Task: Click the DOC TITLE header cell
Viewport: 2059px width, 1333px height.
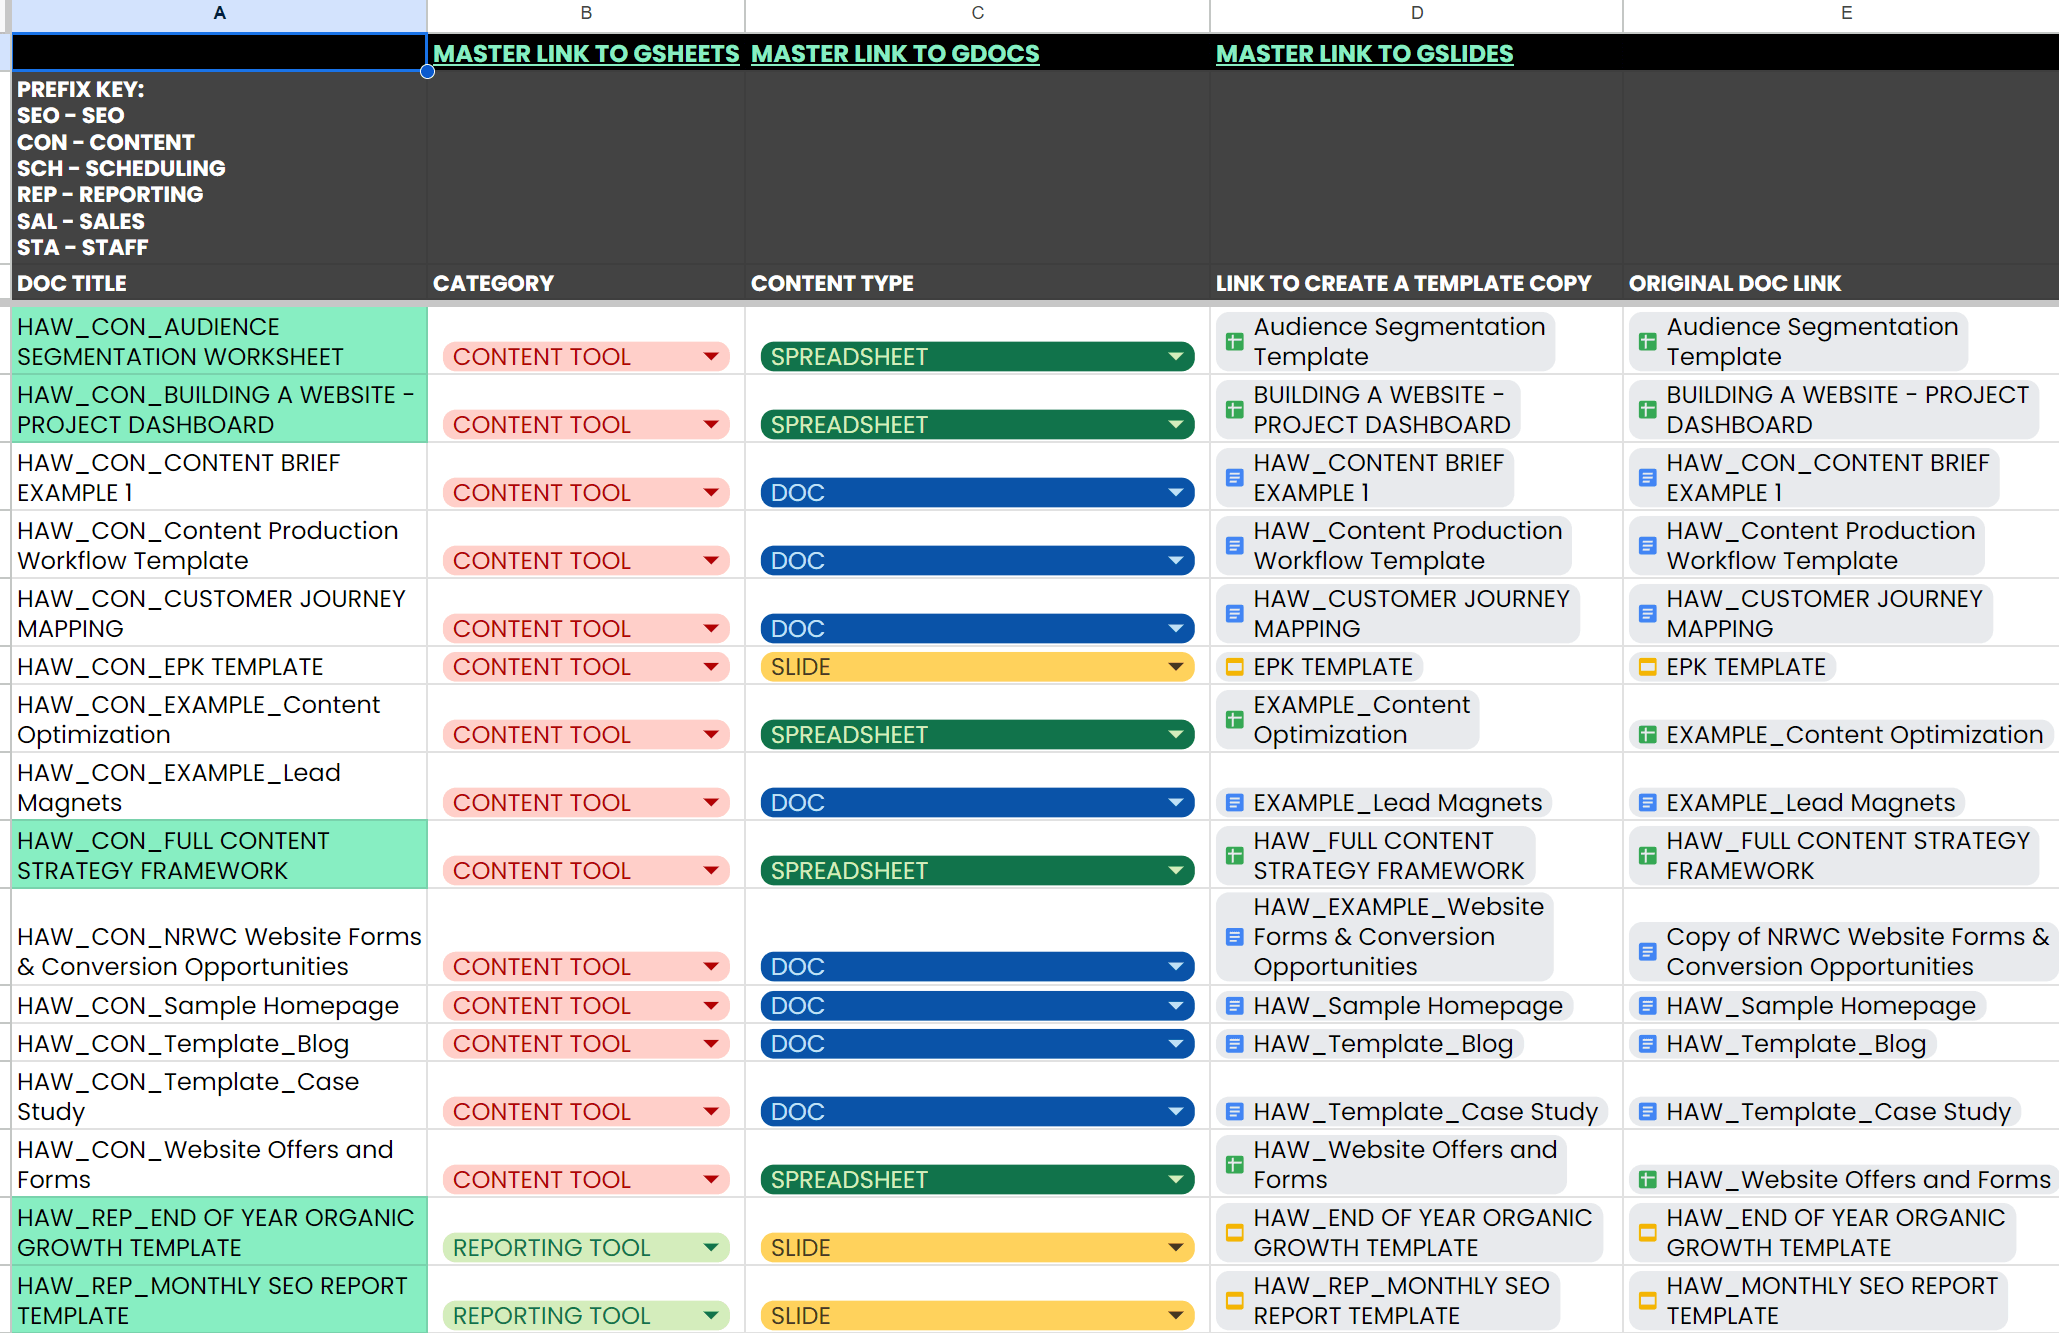Action: click(x=219, y=283)
